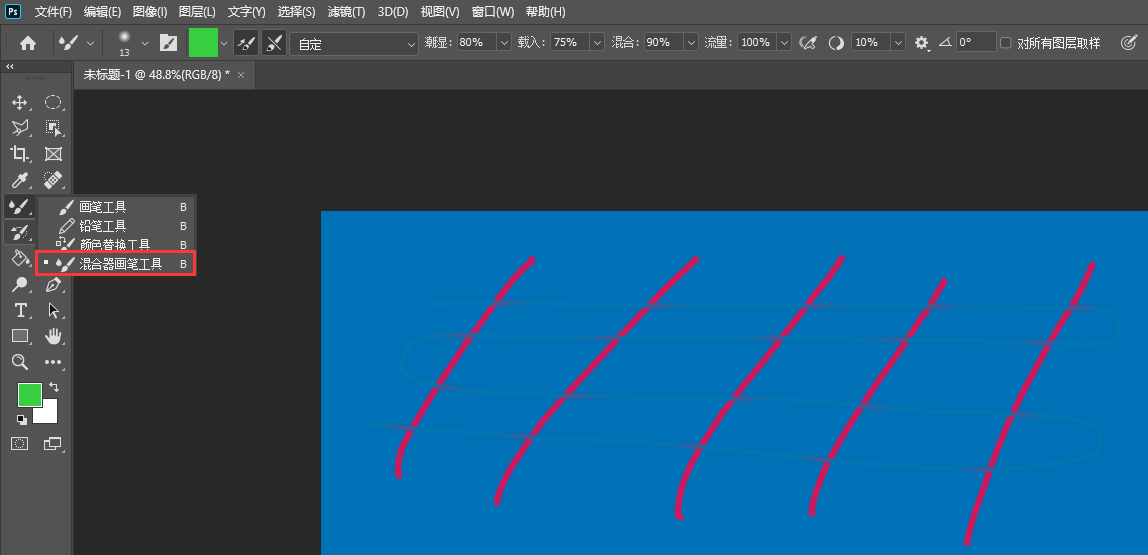Open the 流量 value dropdown arrow

784,42
